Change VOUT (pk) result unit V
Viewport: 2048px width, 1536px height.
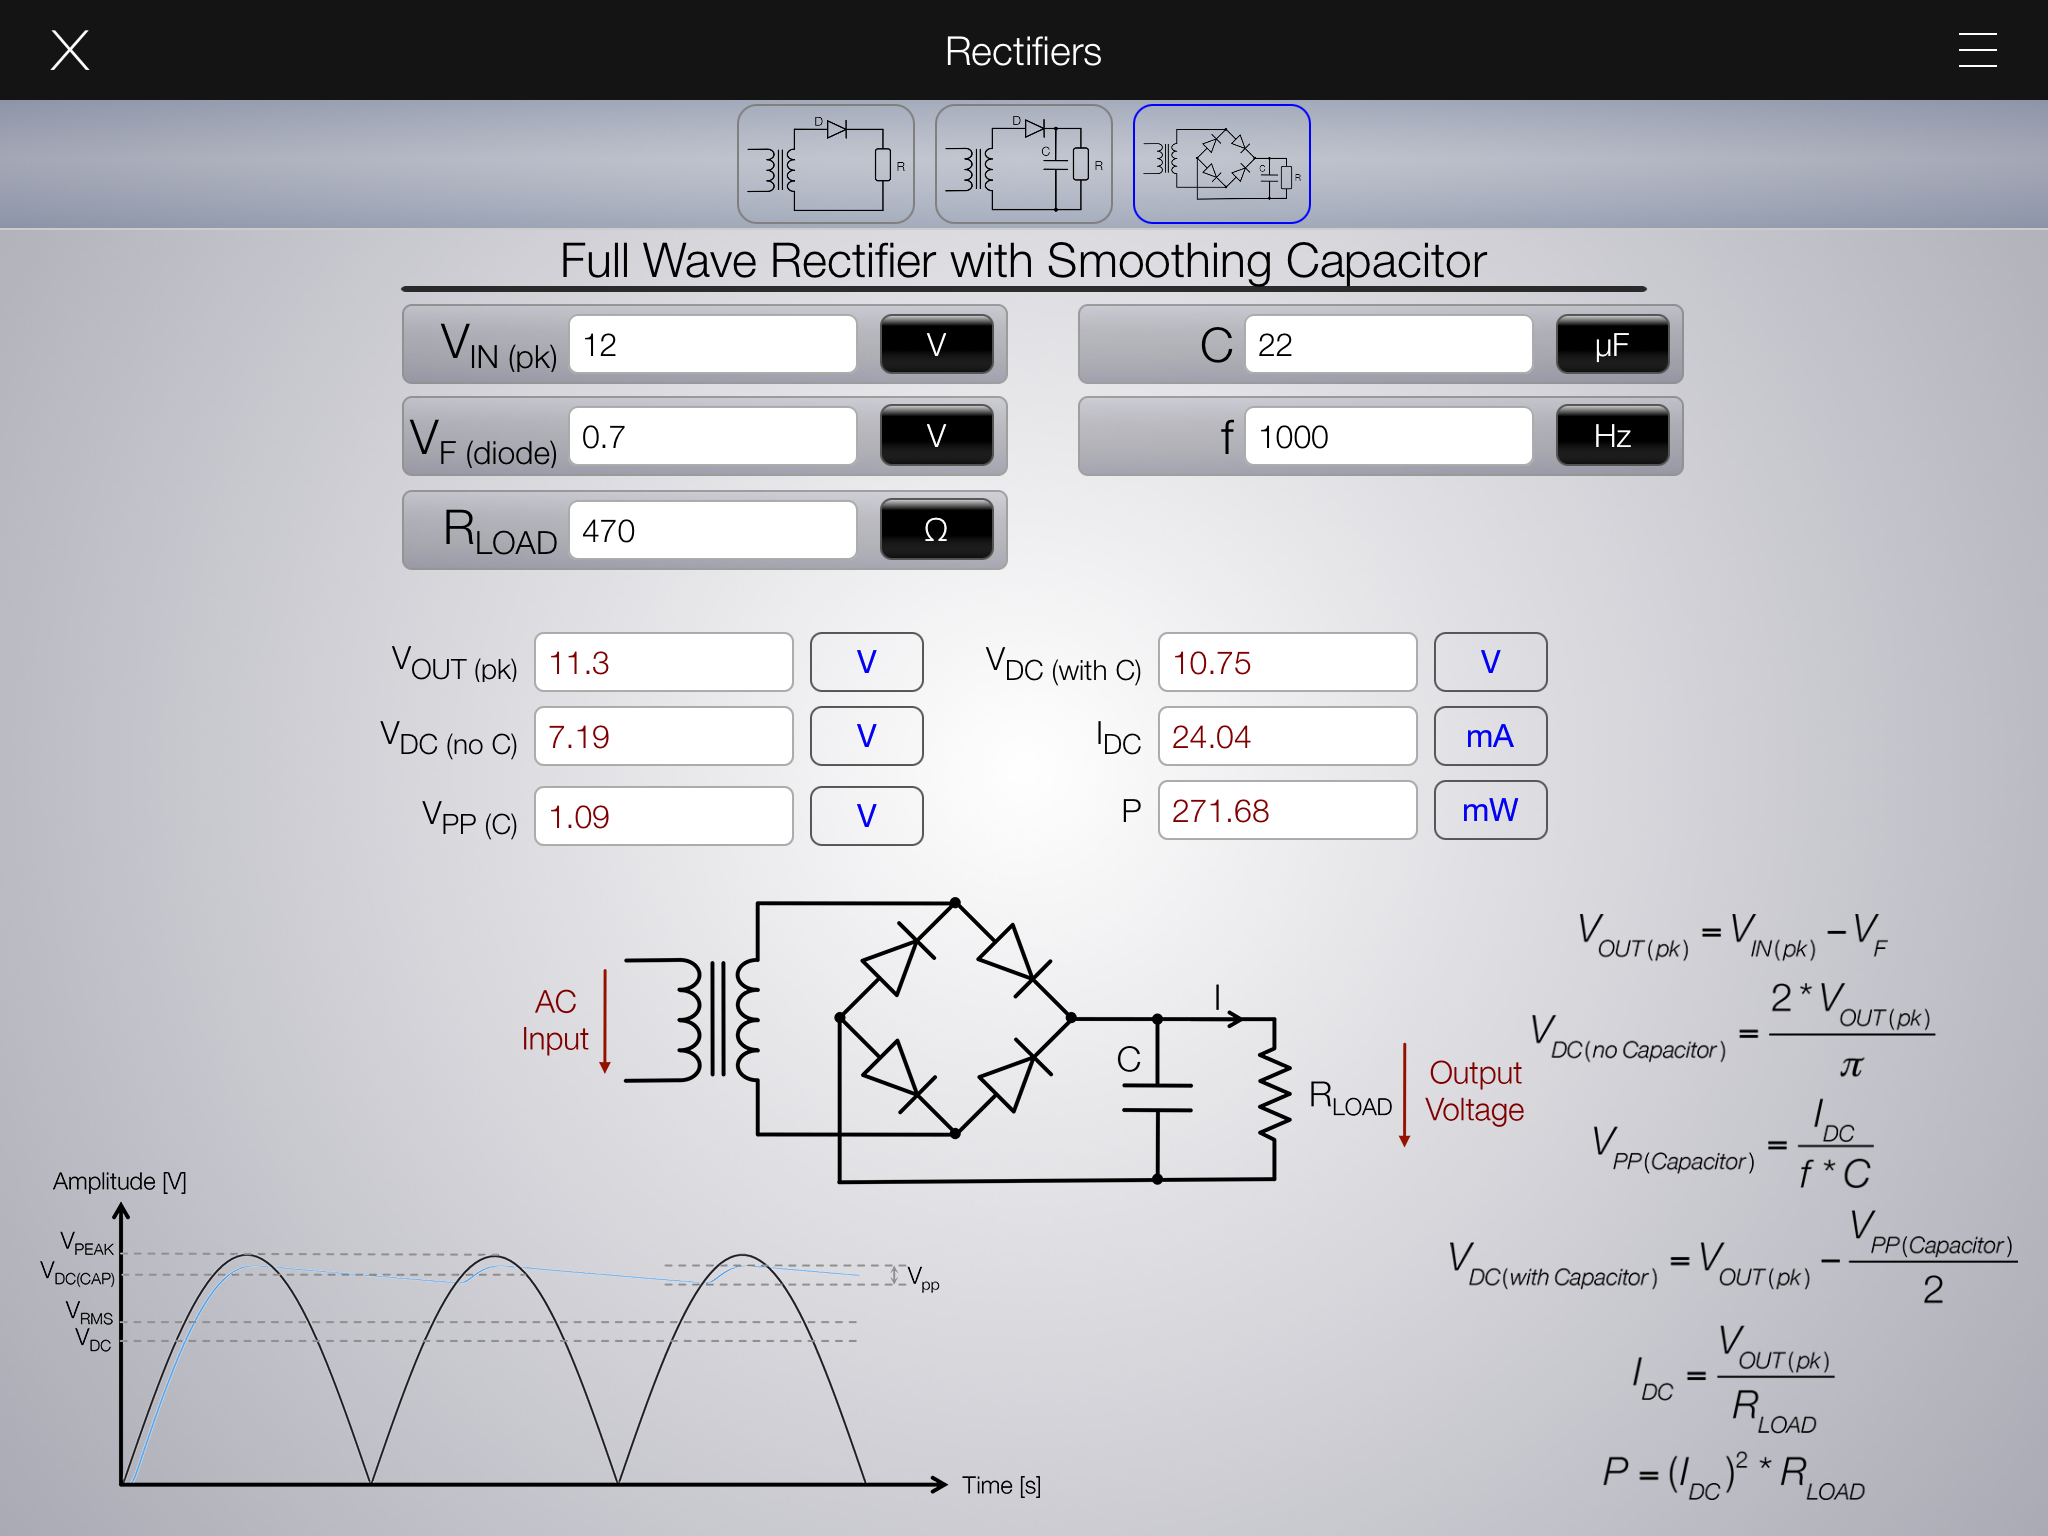coord(866,662)
